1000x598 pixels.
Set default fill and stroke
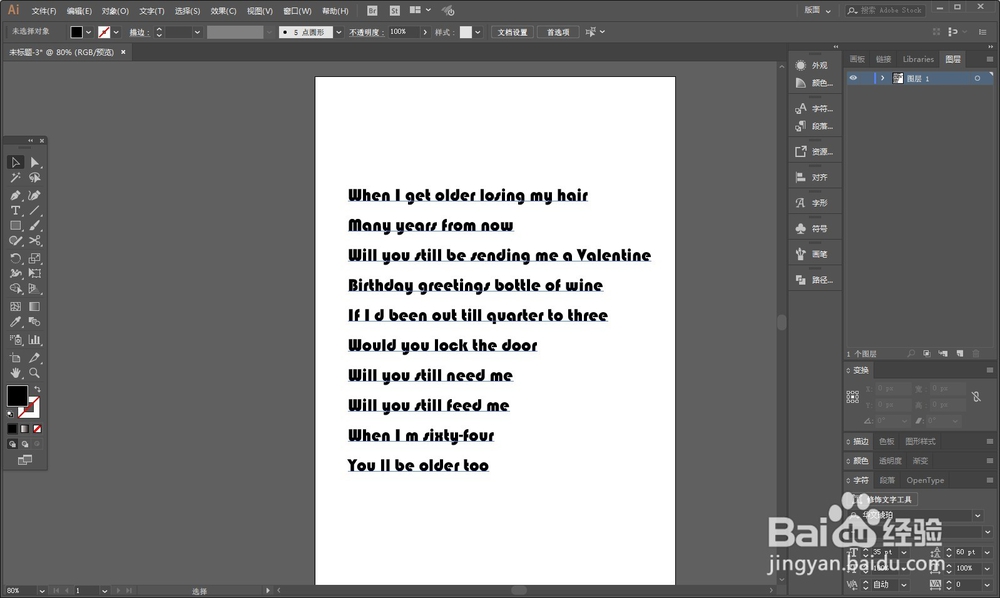click(10, 414)
